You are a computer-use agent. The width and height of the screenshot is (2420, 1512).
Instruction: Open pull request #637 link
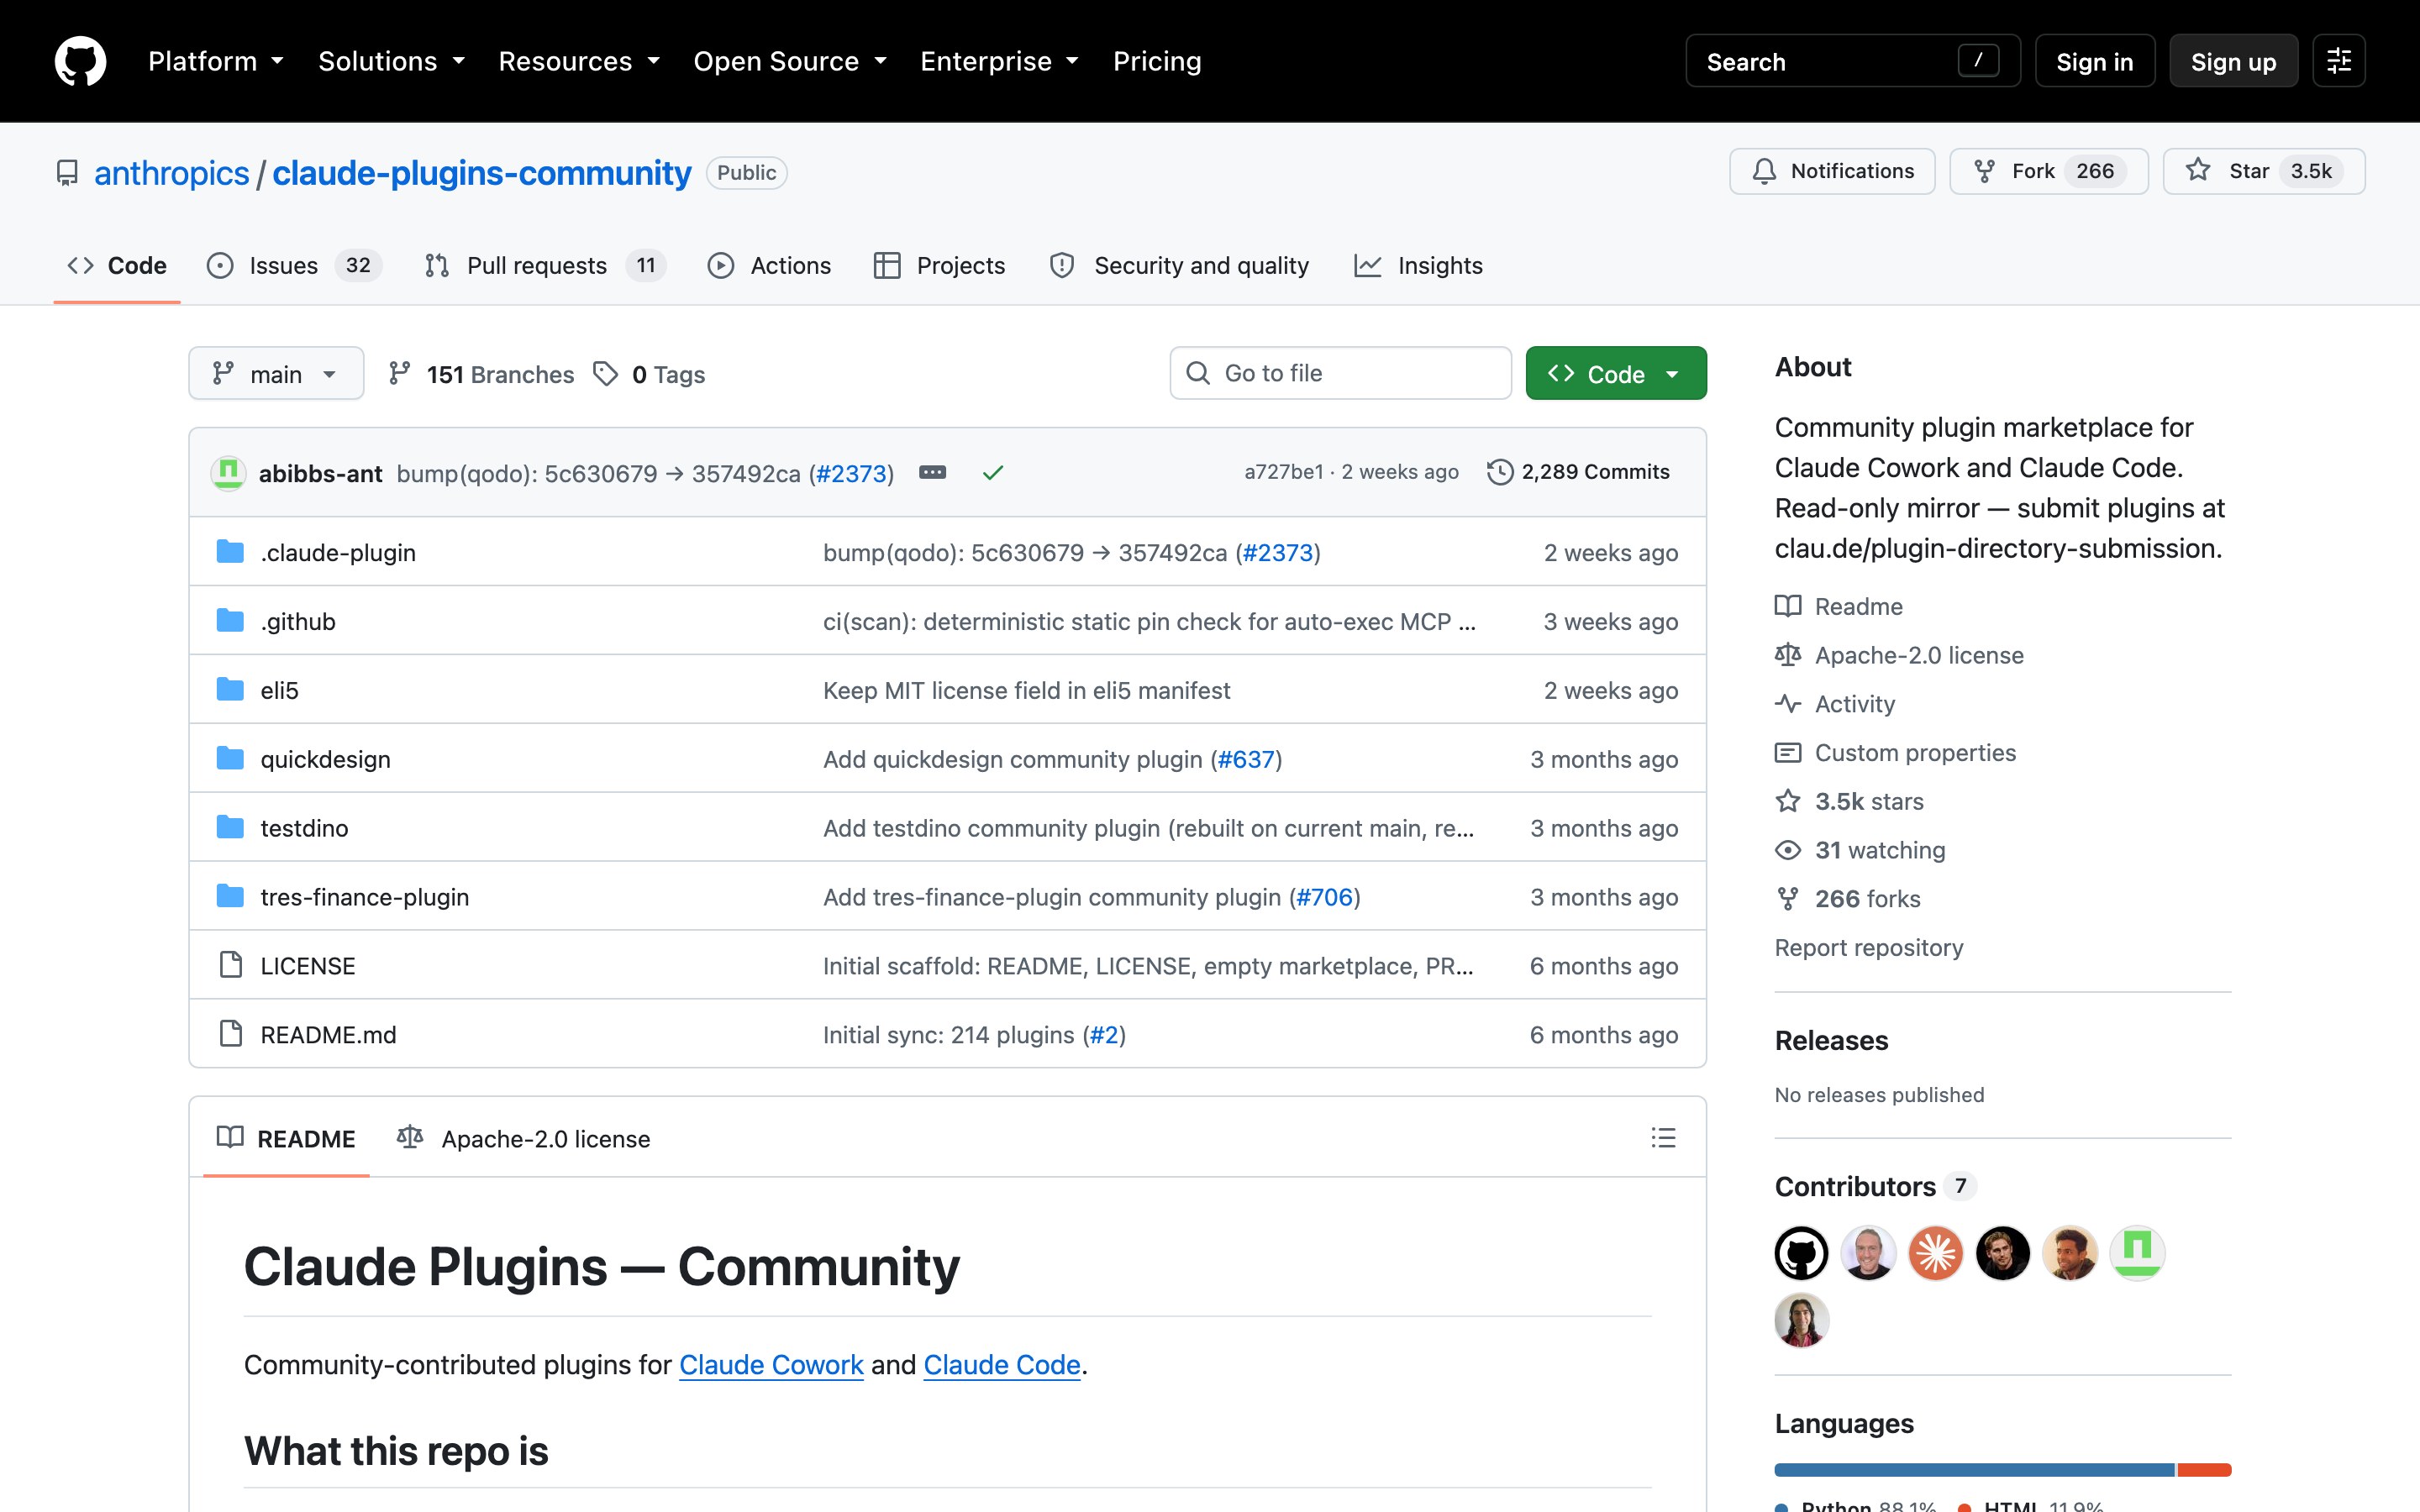click(1246, 759)
